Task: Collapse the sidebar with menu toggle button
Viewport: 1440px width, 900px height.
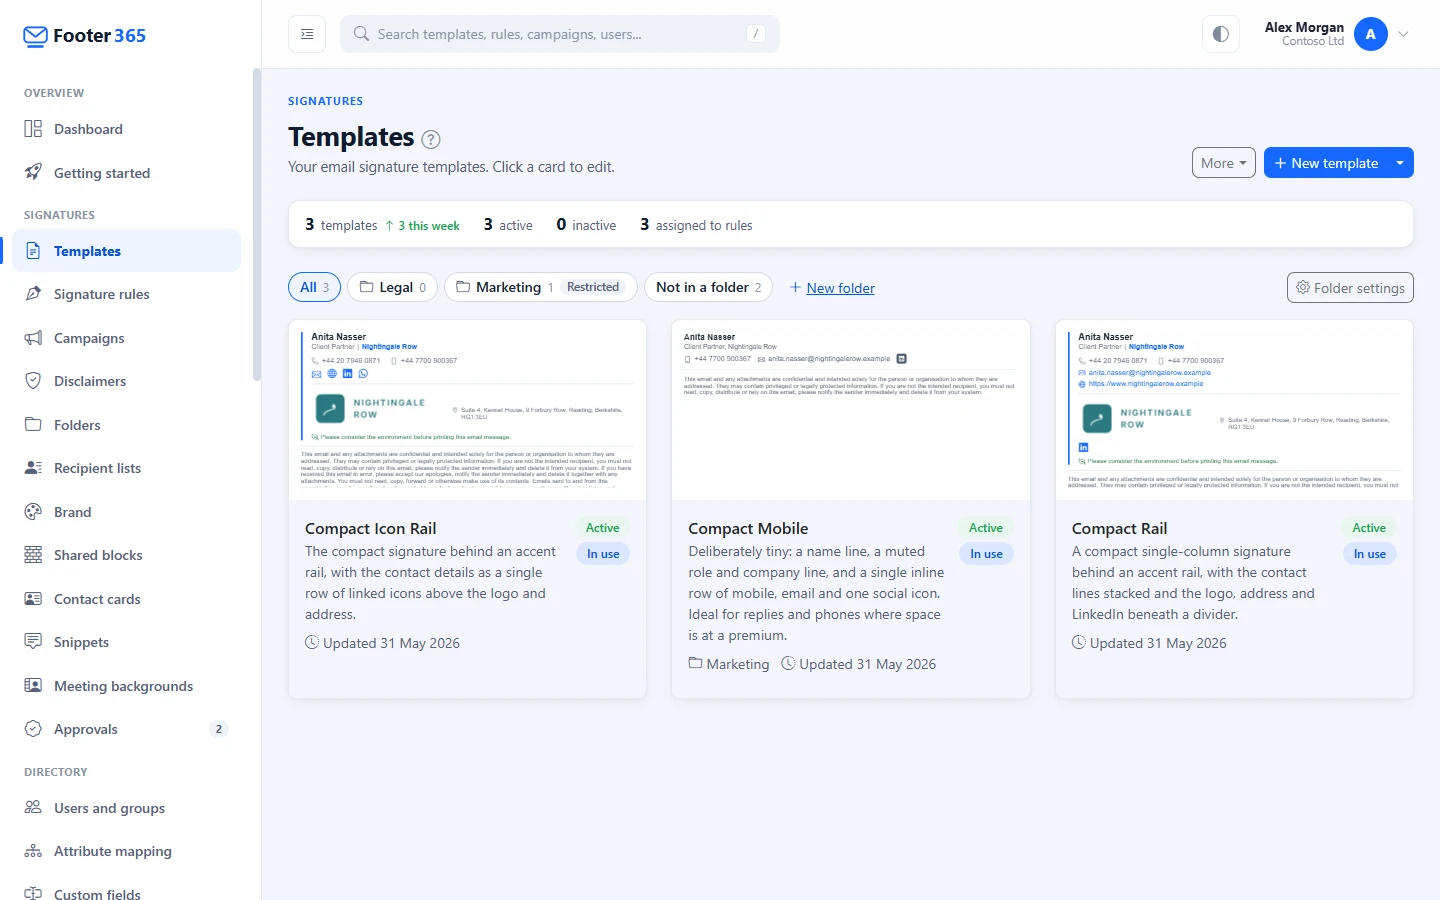Action: coord(307,34)
